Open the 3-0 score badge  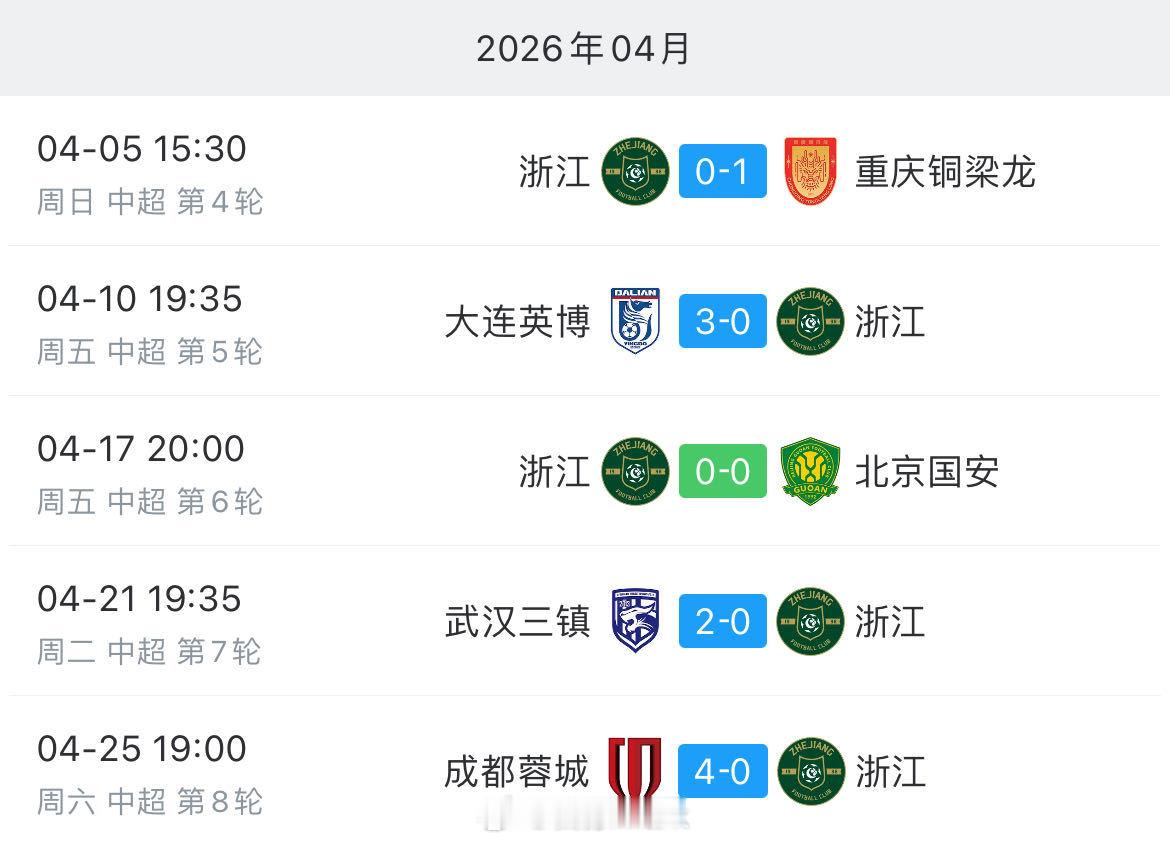pyautogui.click(x=722, y=321)
